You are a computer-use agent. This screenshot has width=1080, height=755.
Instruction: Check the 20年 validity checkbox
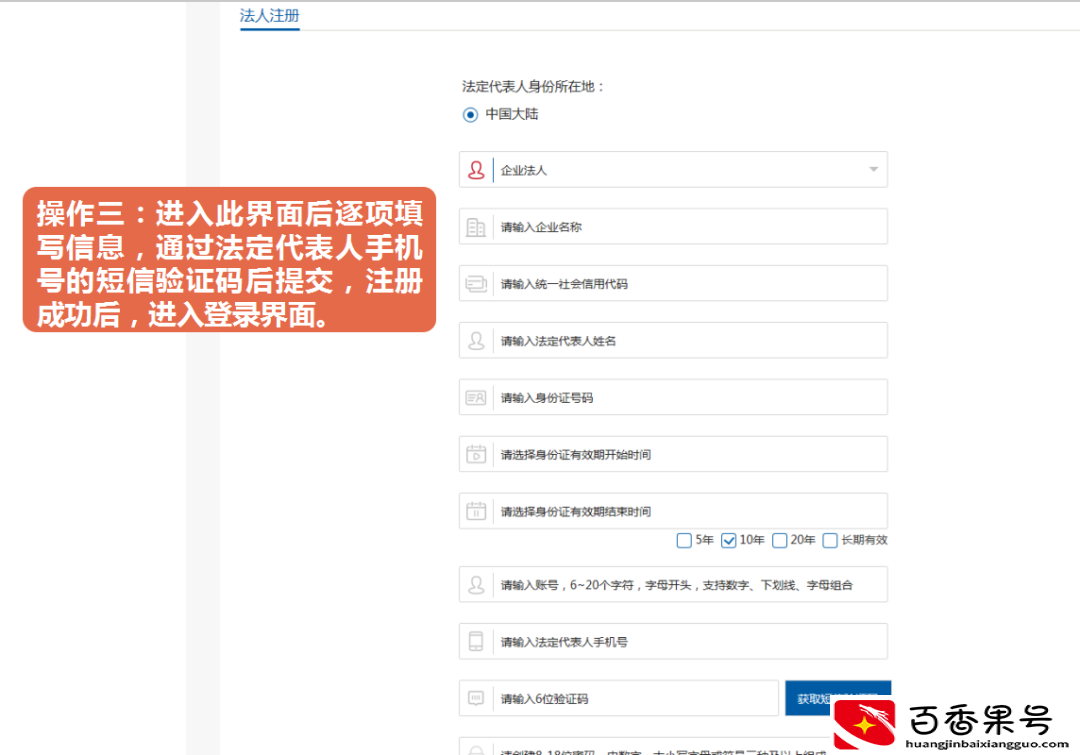[780, 540]
